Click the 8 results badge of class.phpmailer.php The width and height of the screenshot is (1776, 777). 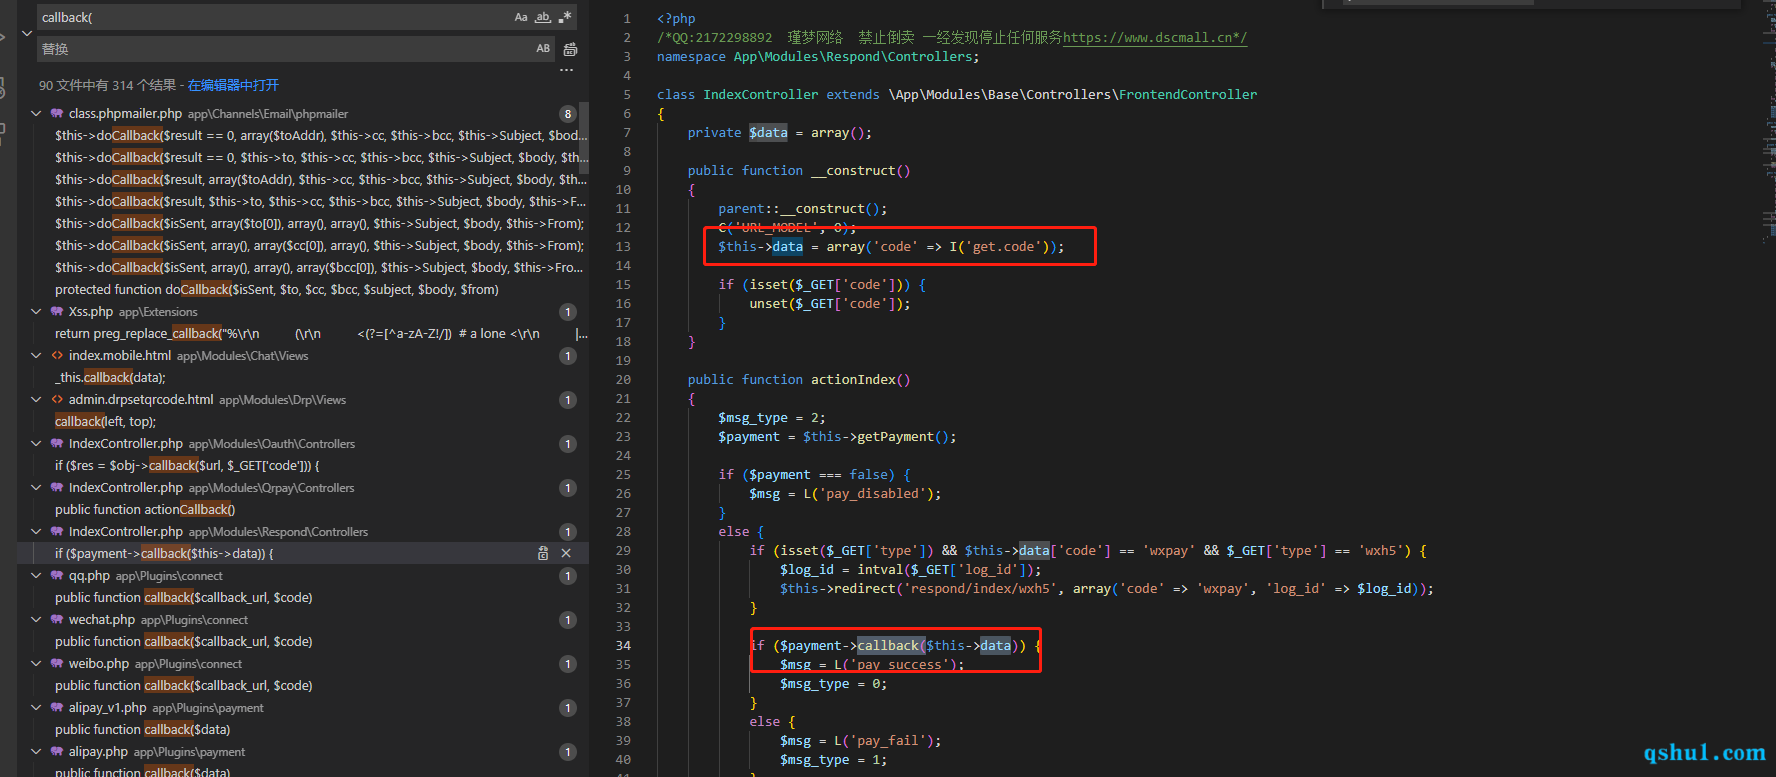(568, 114)
